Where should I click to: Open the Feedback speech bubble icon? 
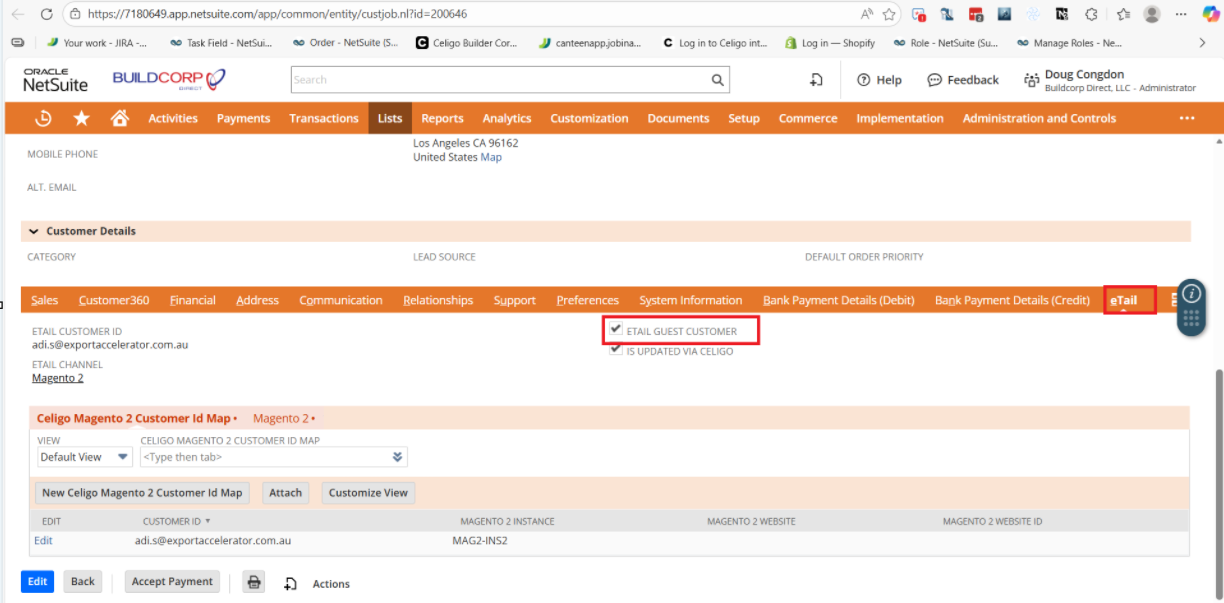click(934, 80)
